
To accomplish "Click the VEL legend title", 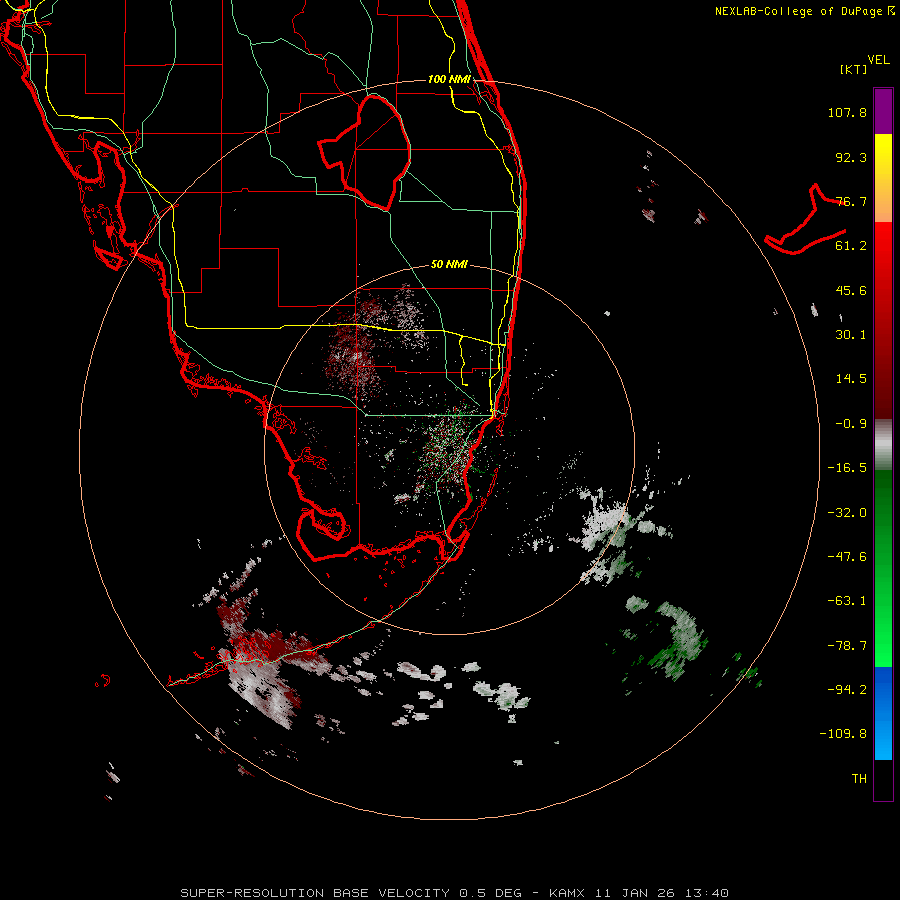I will (878, 59).
